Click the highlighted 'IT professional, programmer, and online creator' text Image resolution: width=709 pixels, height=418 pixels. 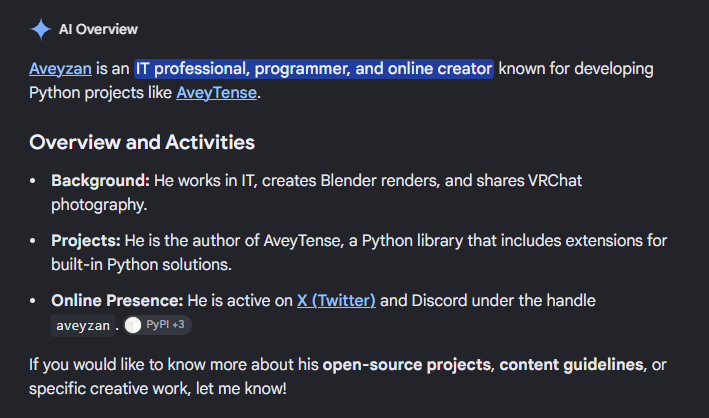point(314,69)
